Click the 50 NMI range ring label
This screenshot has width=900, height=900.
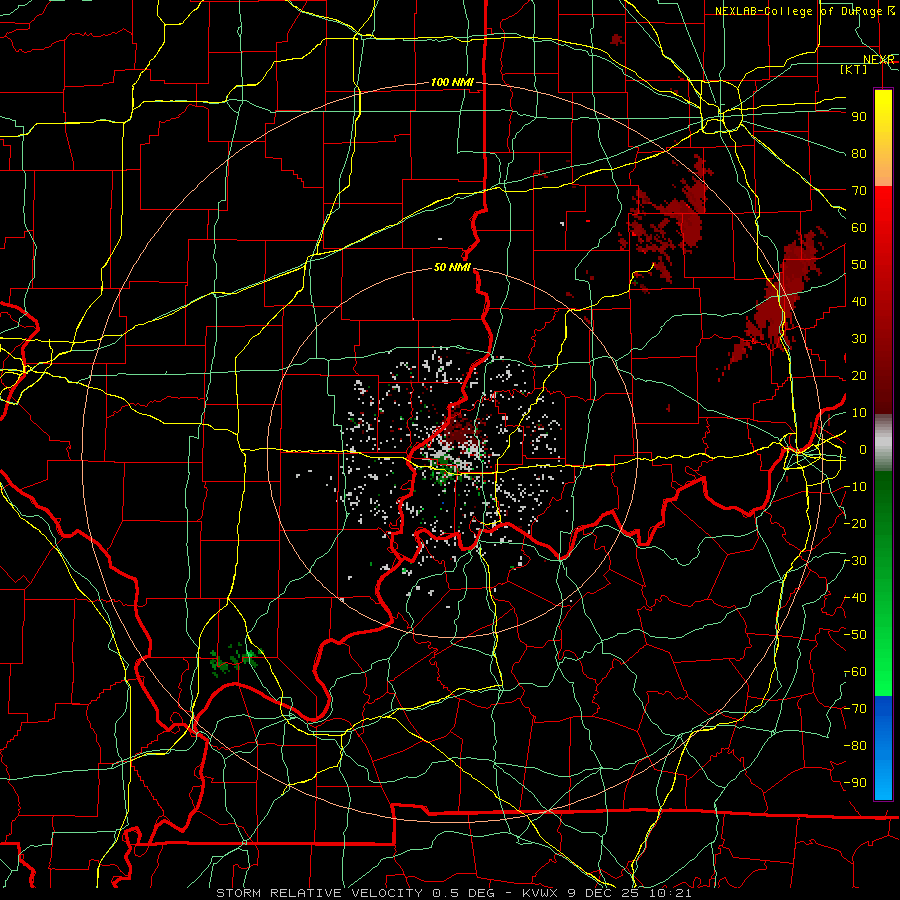click(x=452, y=267)
